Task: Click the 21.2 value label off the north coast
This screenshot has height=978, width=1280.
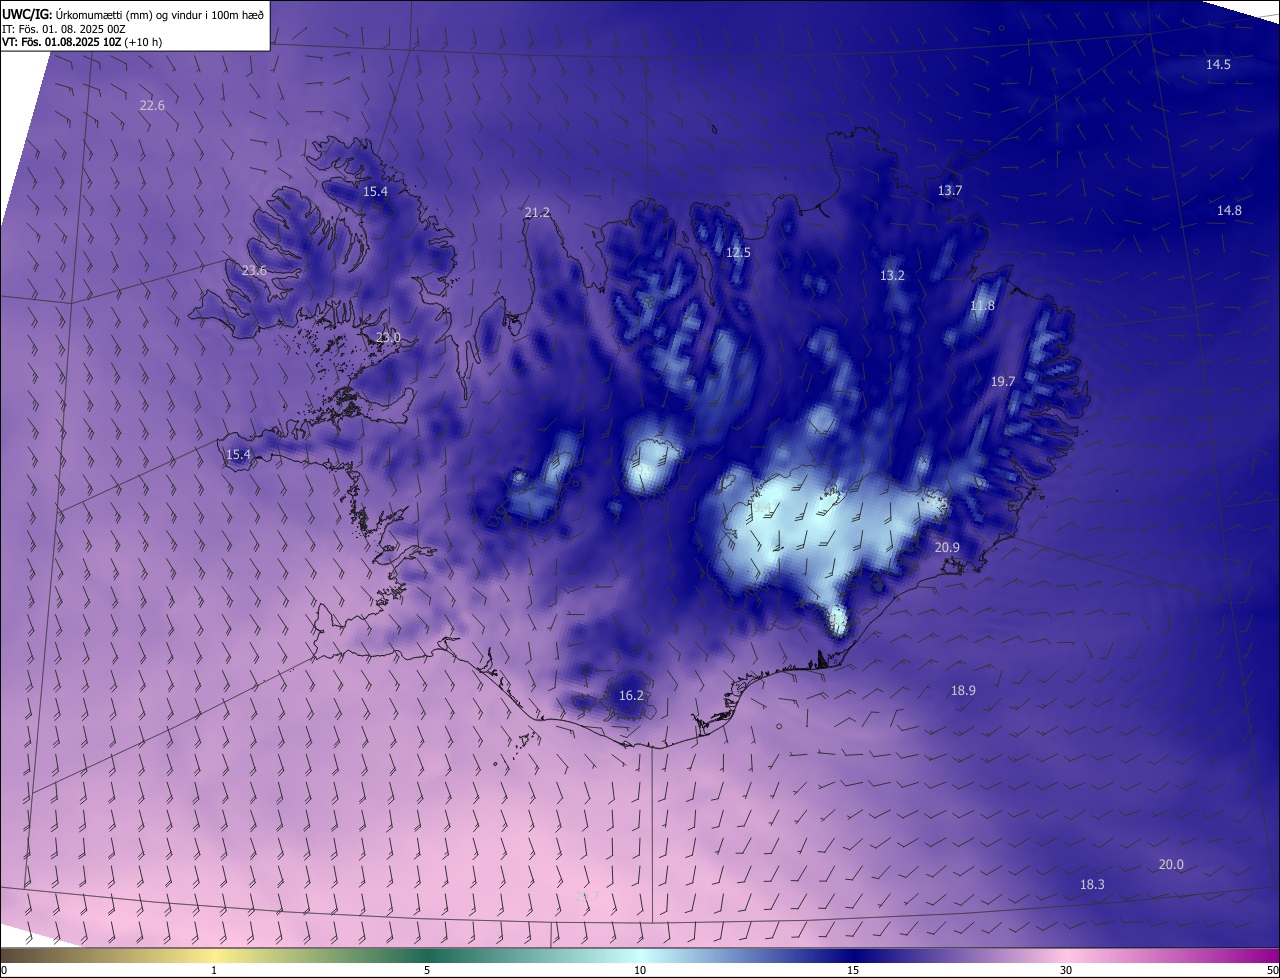Action: [537, 212]
